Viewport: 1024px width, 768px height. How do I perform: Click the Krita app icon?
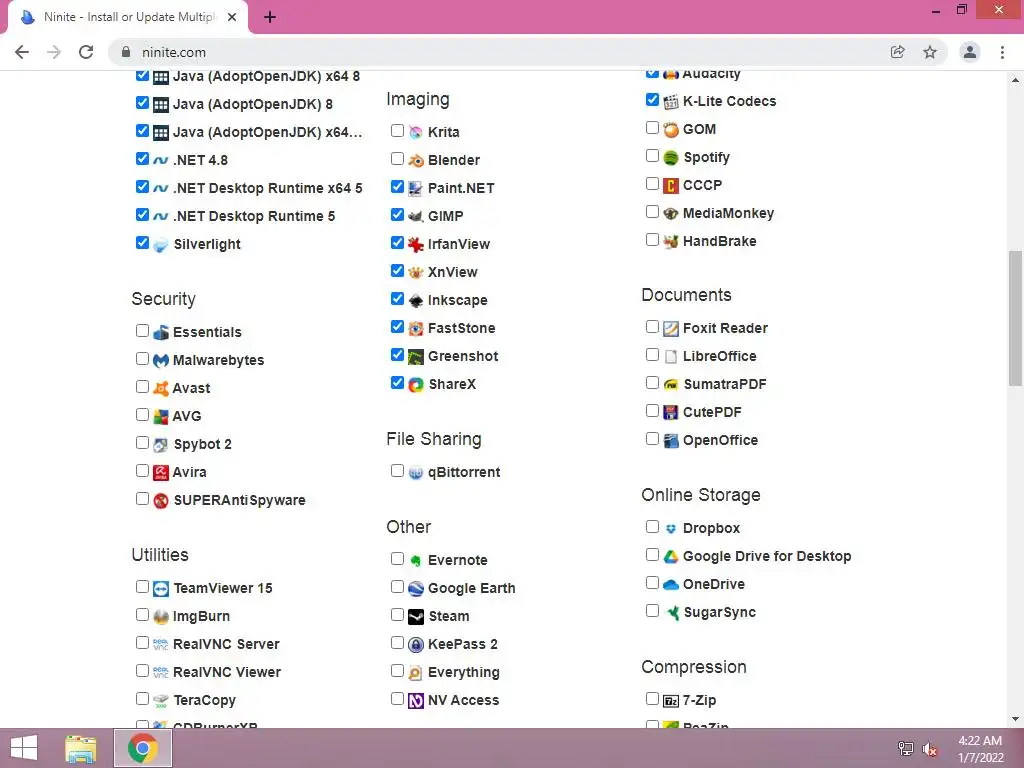[415, 133]
